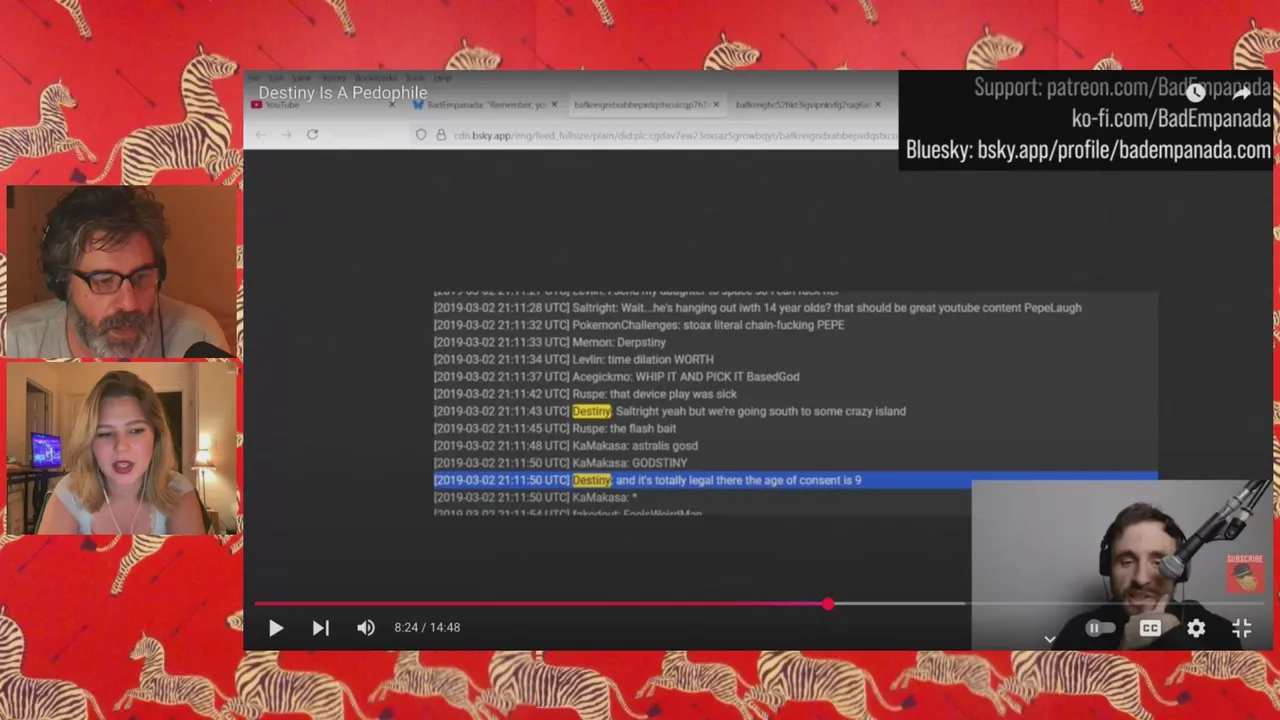The height and width of the screenshot is (720, 1280).
Task: Open the video title Destiny Is A Pedophile
Action: 343,93
